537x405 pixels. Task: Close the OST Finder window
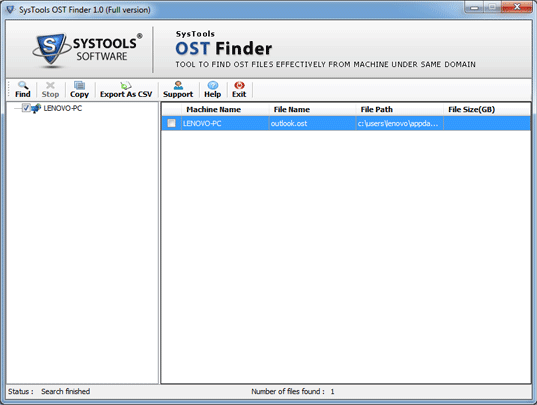(517, 7)
